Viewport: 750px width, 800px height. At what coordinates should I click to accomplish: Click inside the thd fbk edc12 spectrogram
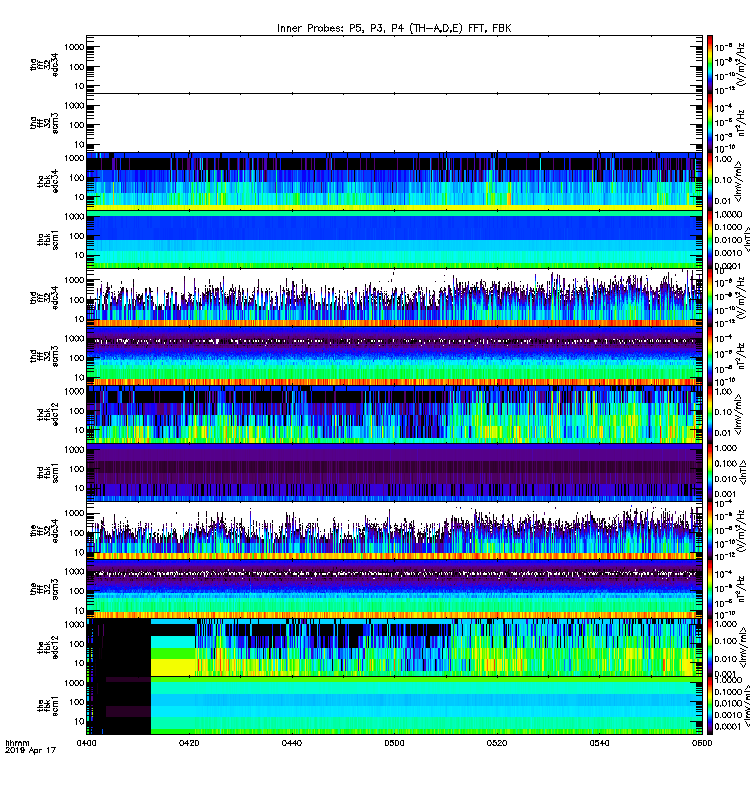pyautogui.click(x=394, y=414)
